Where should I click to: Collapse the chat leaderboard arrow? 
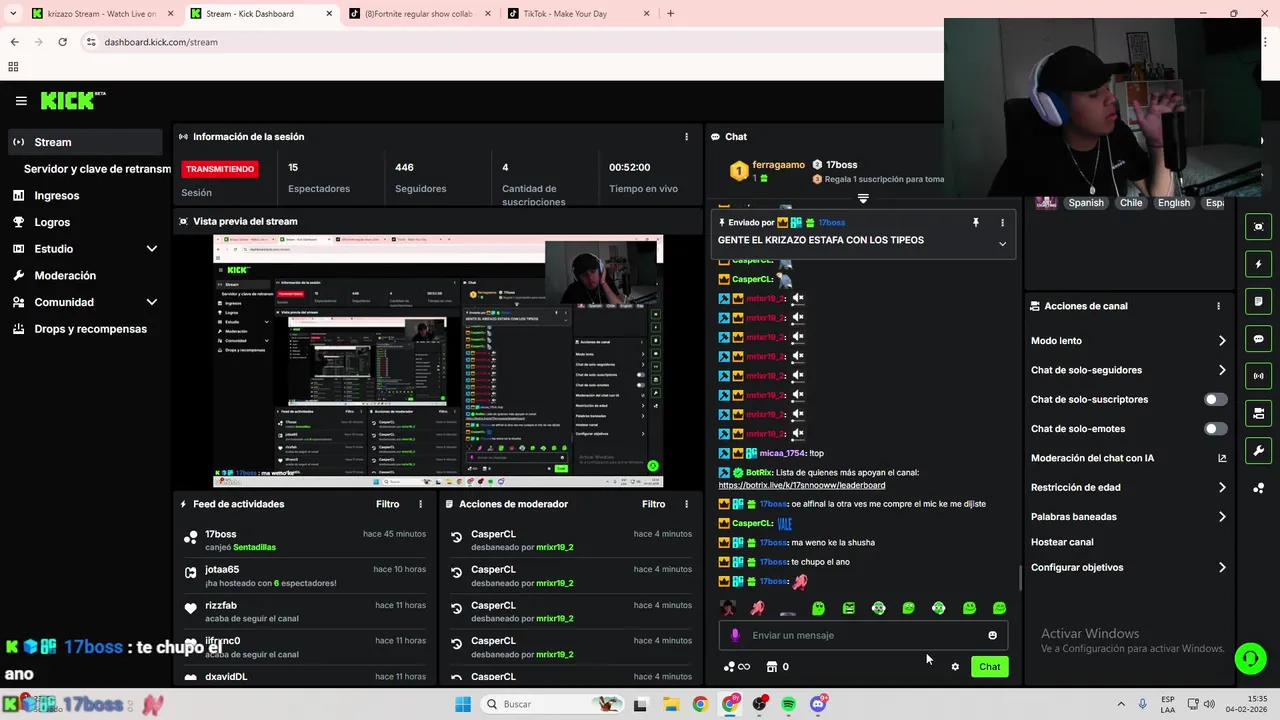pos(863,198)
